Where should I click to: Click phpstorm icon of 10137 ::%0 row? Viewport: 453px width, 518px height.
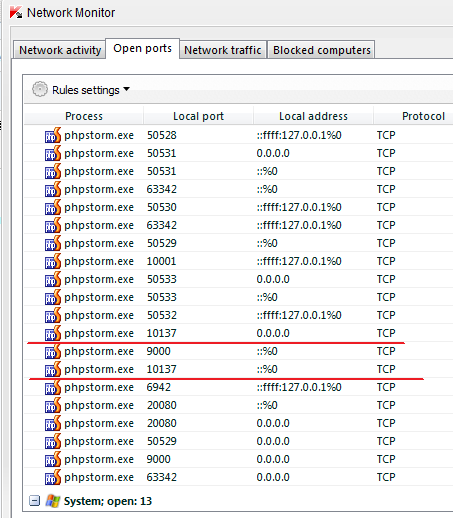(x=53, y=369)
